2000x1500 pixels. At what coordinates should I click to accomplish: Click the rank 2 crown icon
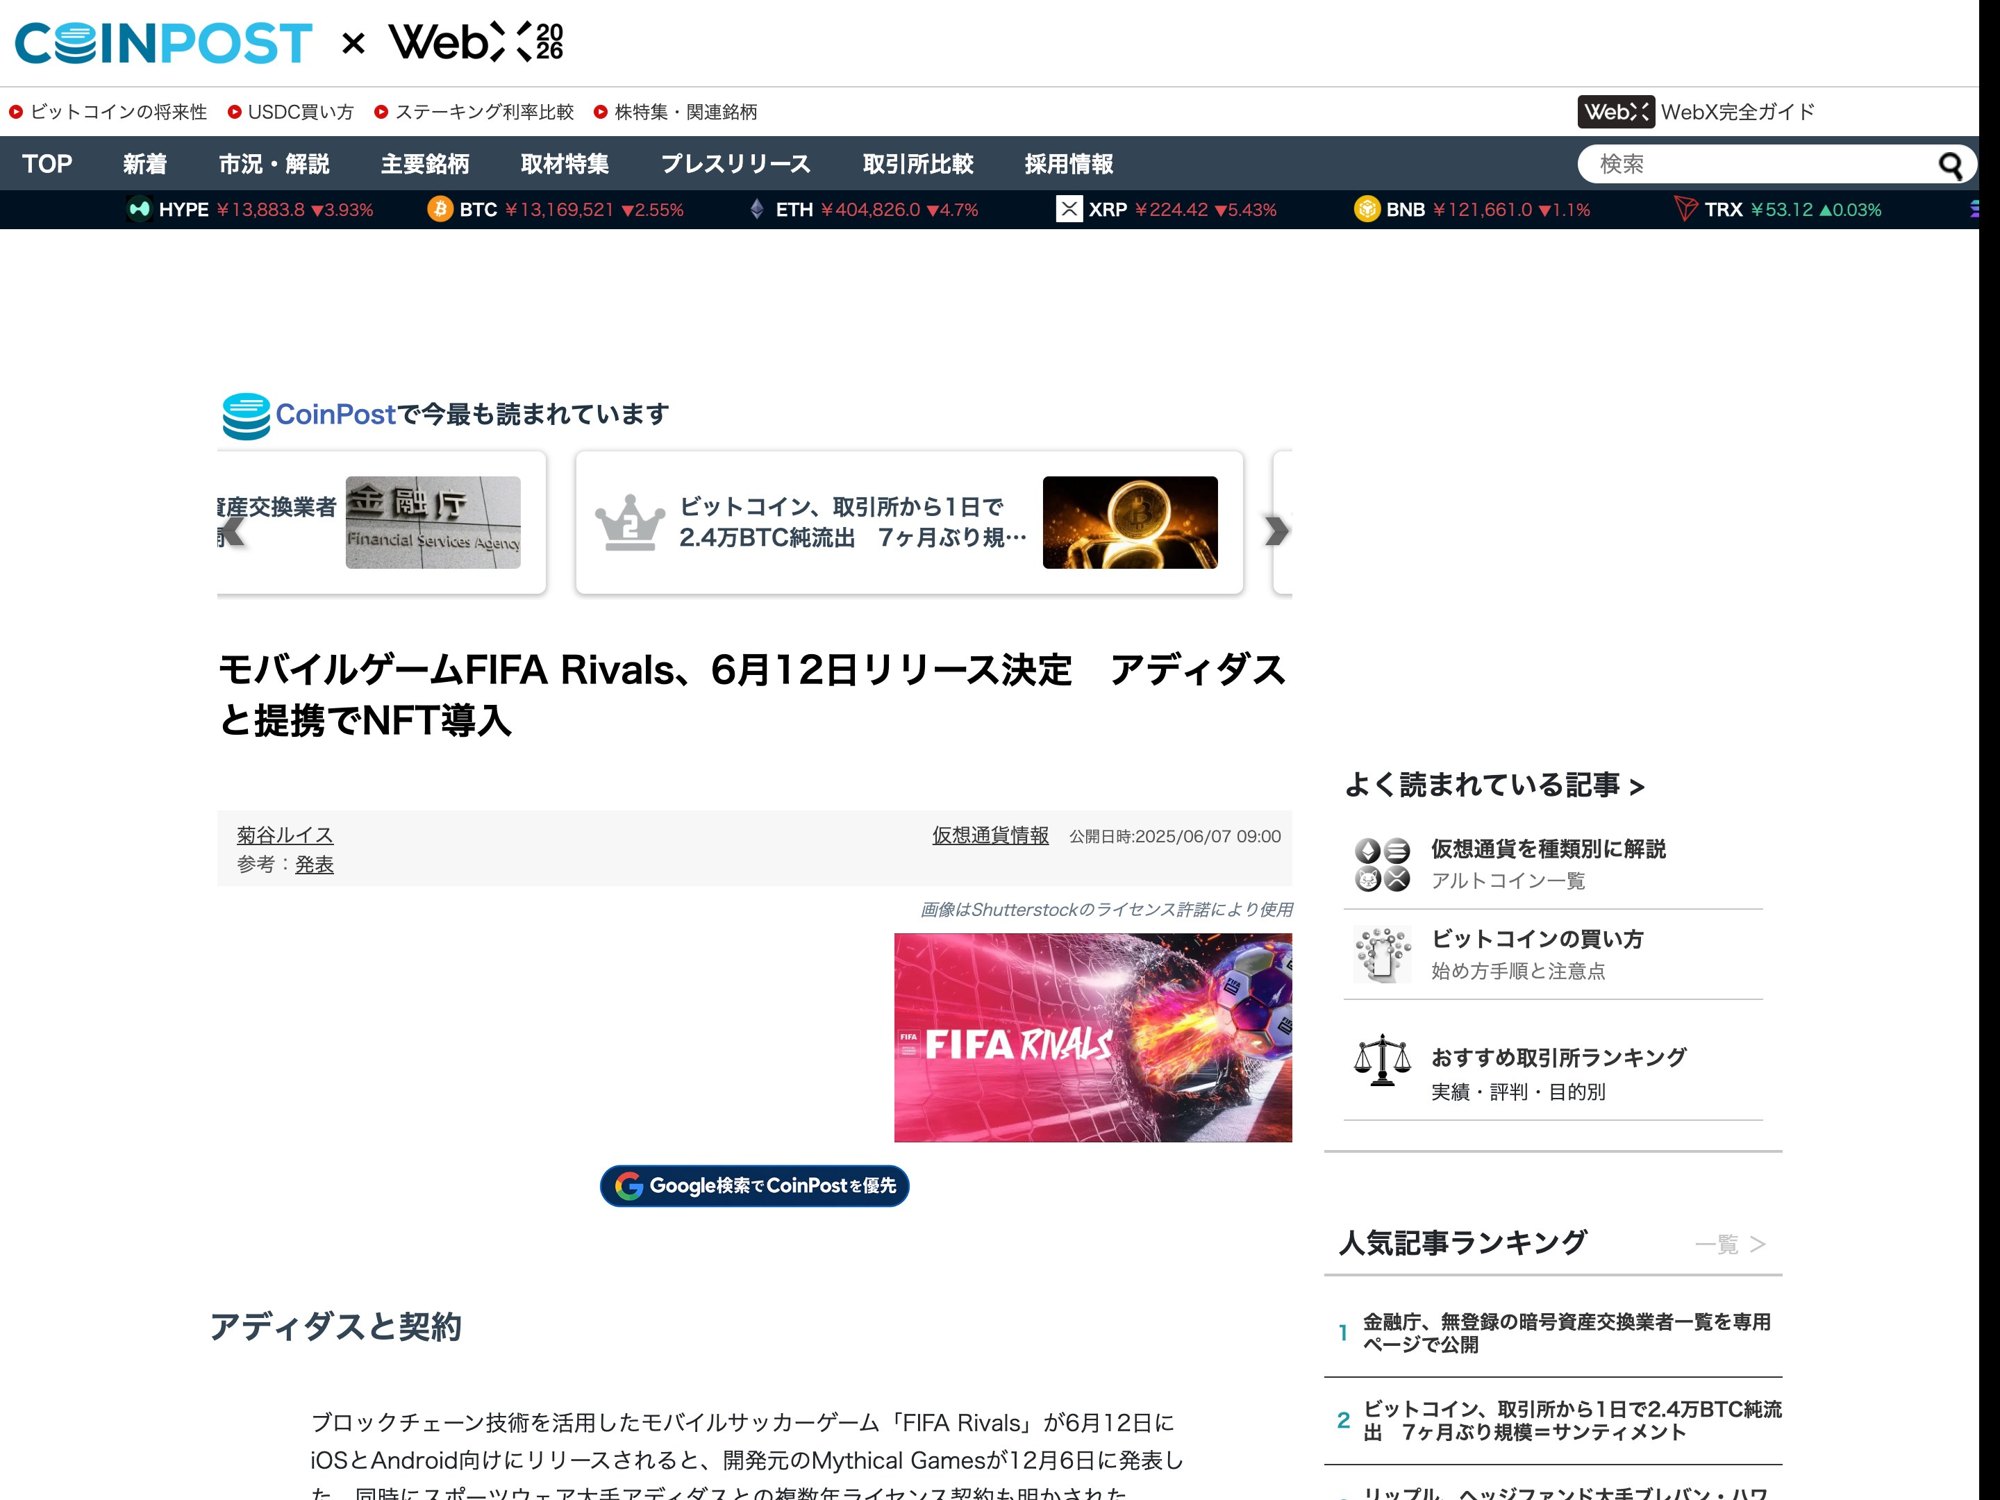tap(630, 523)
